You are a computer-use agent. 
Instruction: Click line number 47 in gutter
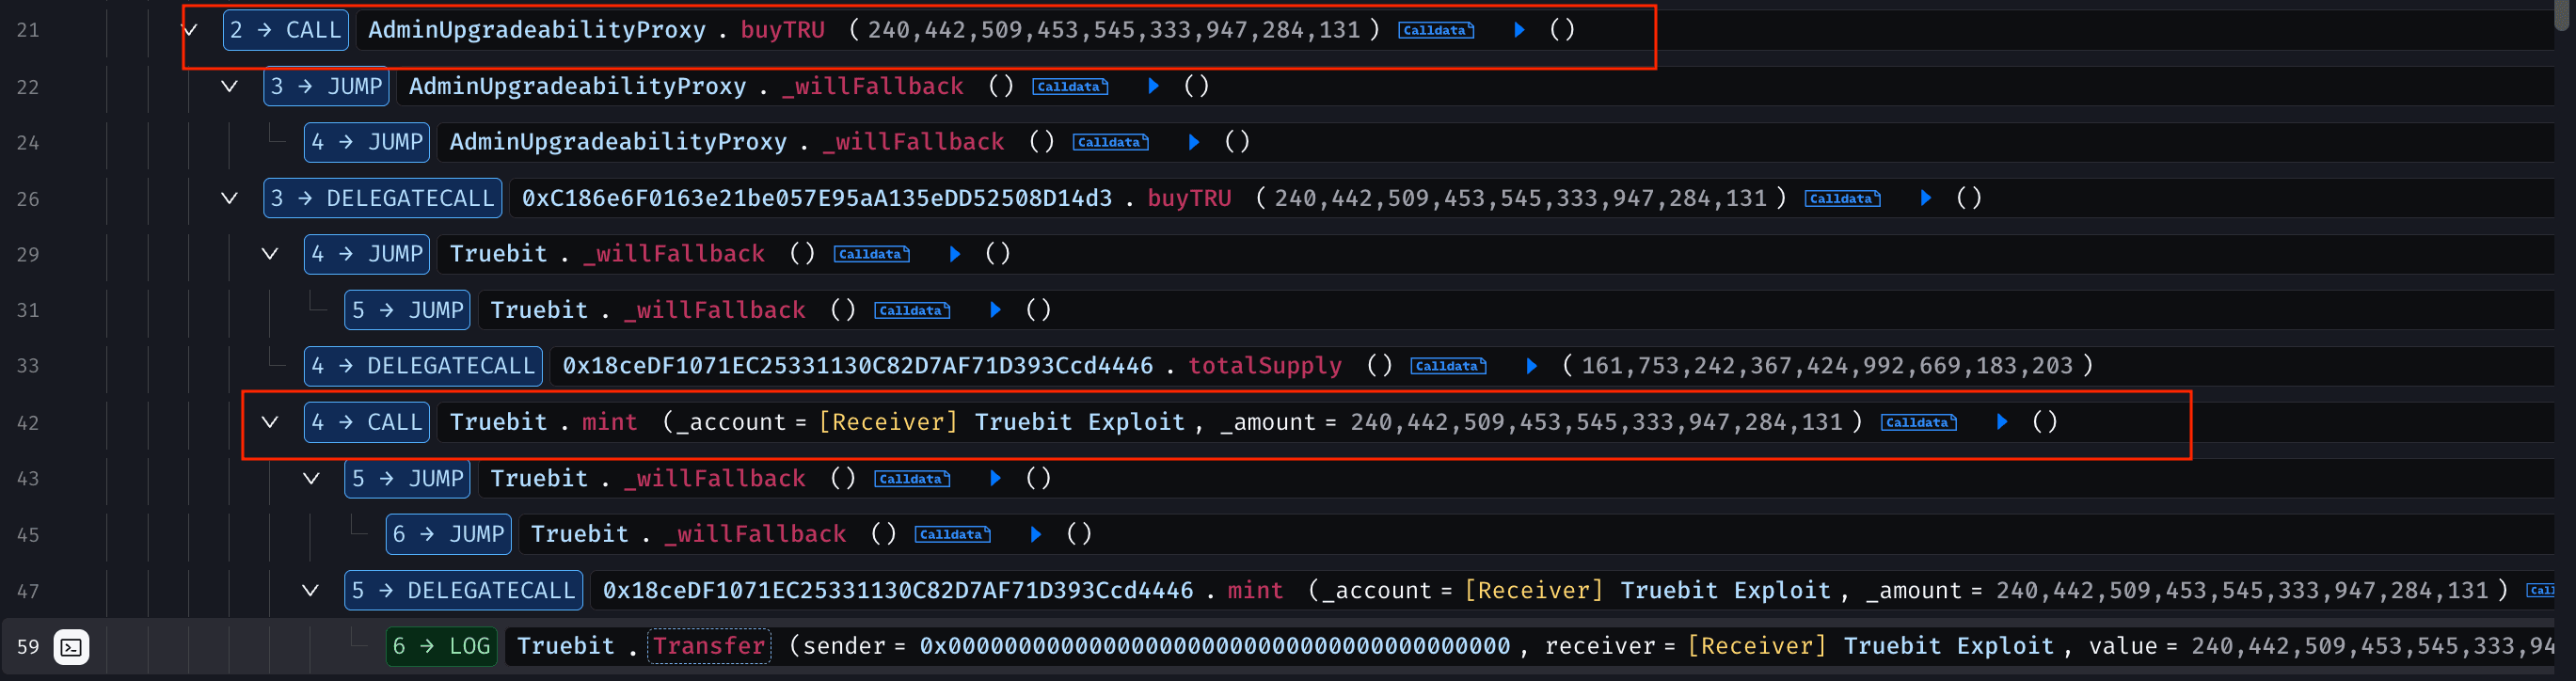point(28,591)
